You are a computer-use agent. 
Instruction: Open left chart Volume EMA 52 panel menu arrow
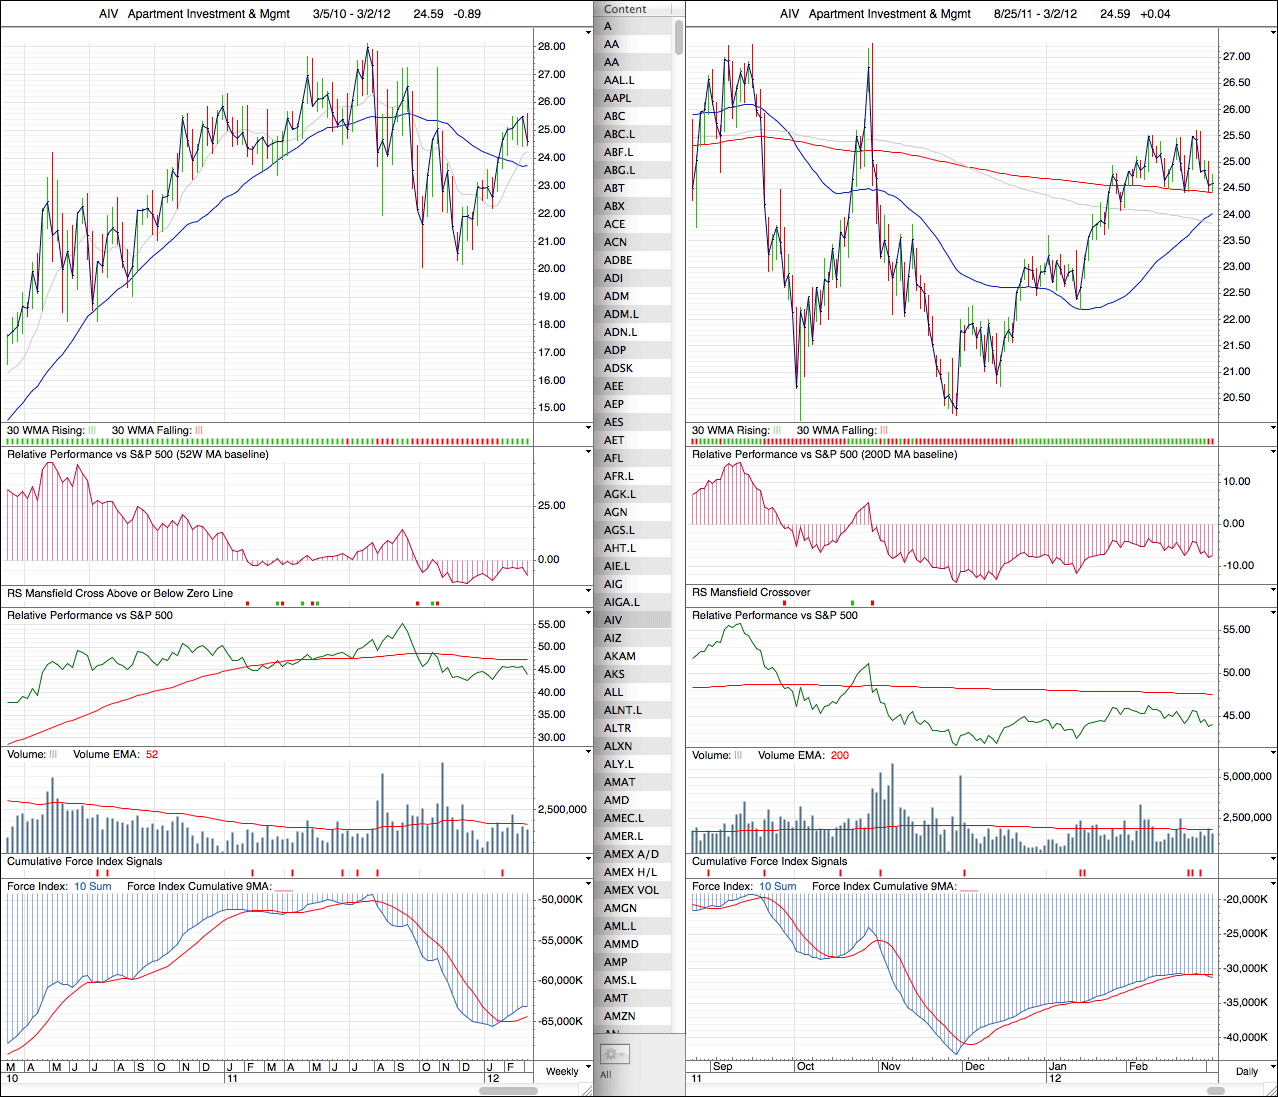[x=588, y=753]
